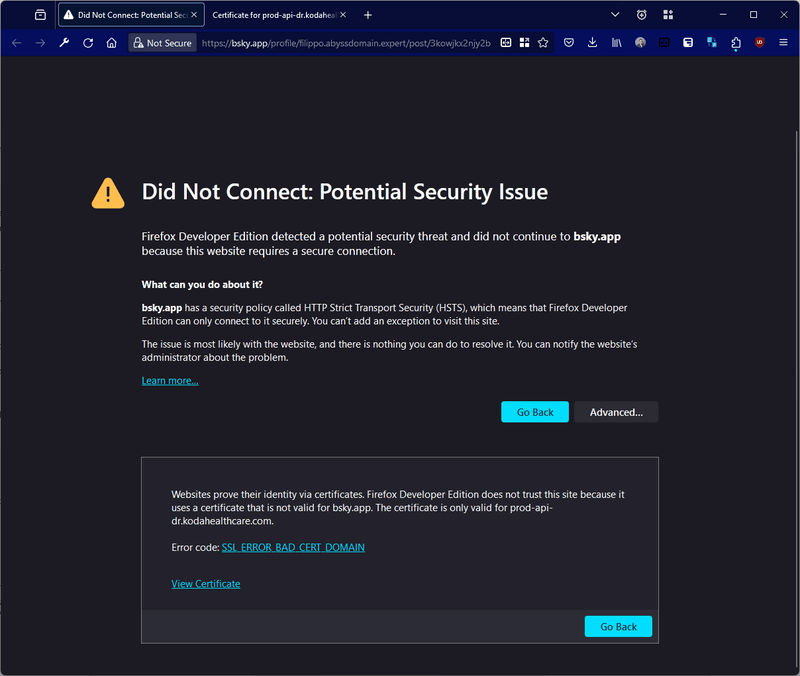800x676 pixels.
Task: Open the Downloads panel
Action: 593,43
